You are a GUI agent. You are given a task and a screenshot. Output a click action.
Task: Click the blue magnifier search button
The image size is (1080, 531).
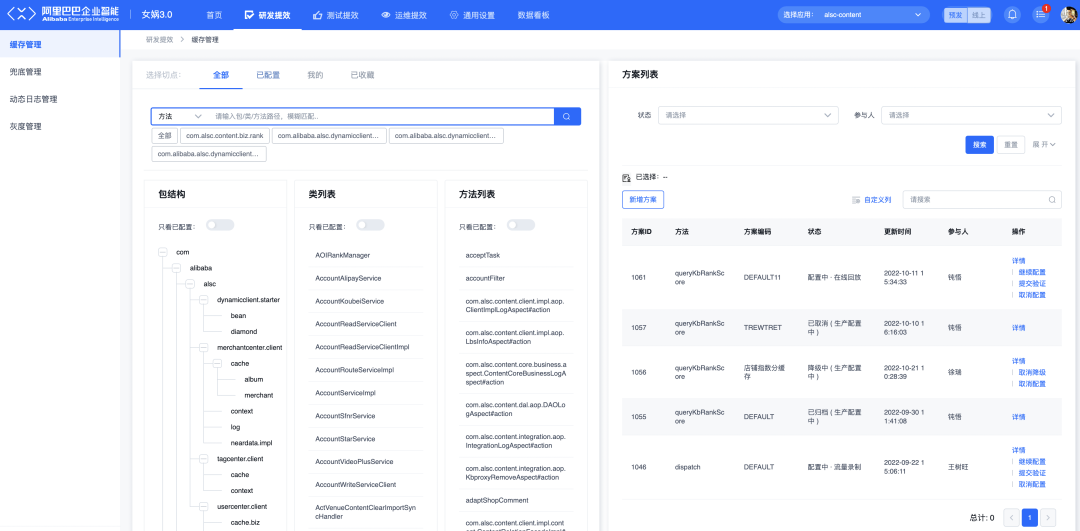(567, 116)
